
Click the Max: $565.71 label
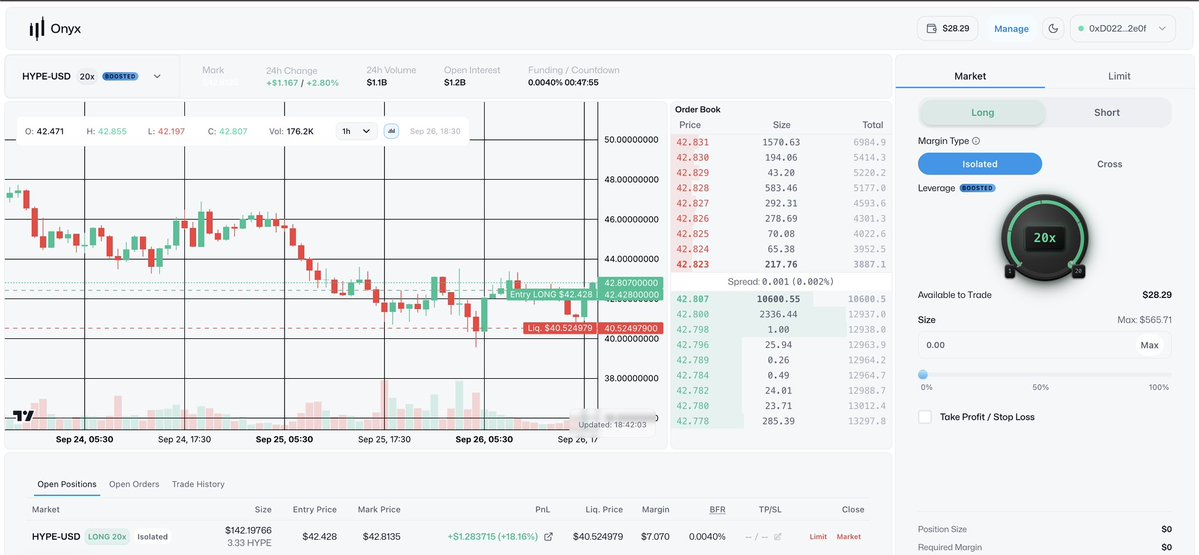pyautogui.click(x=1144, y=320)
